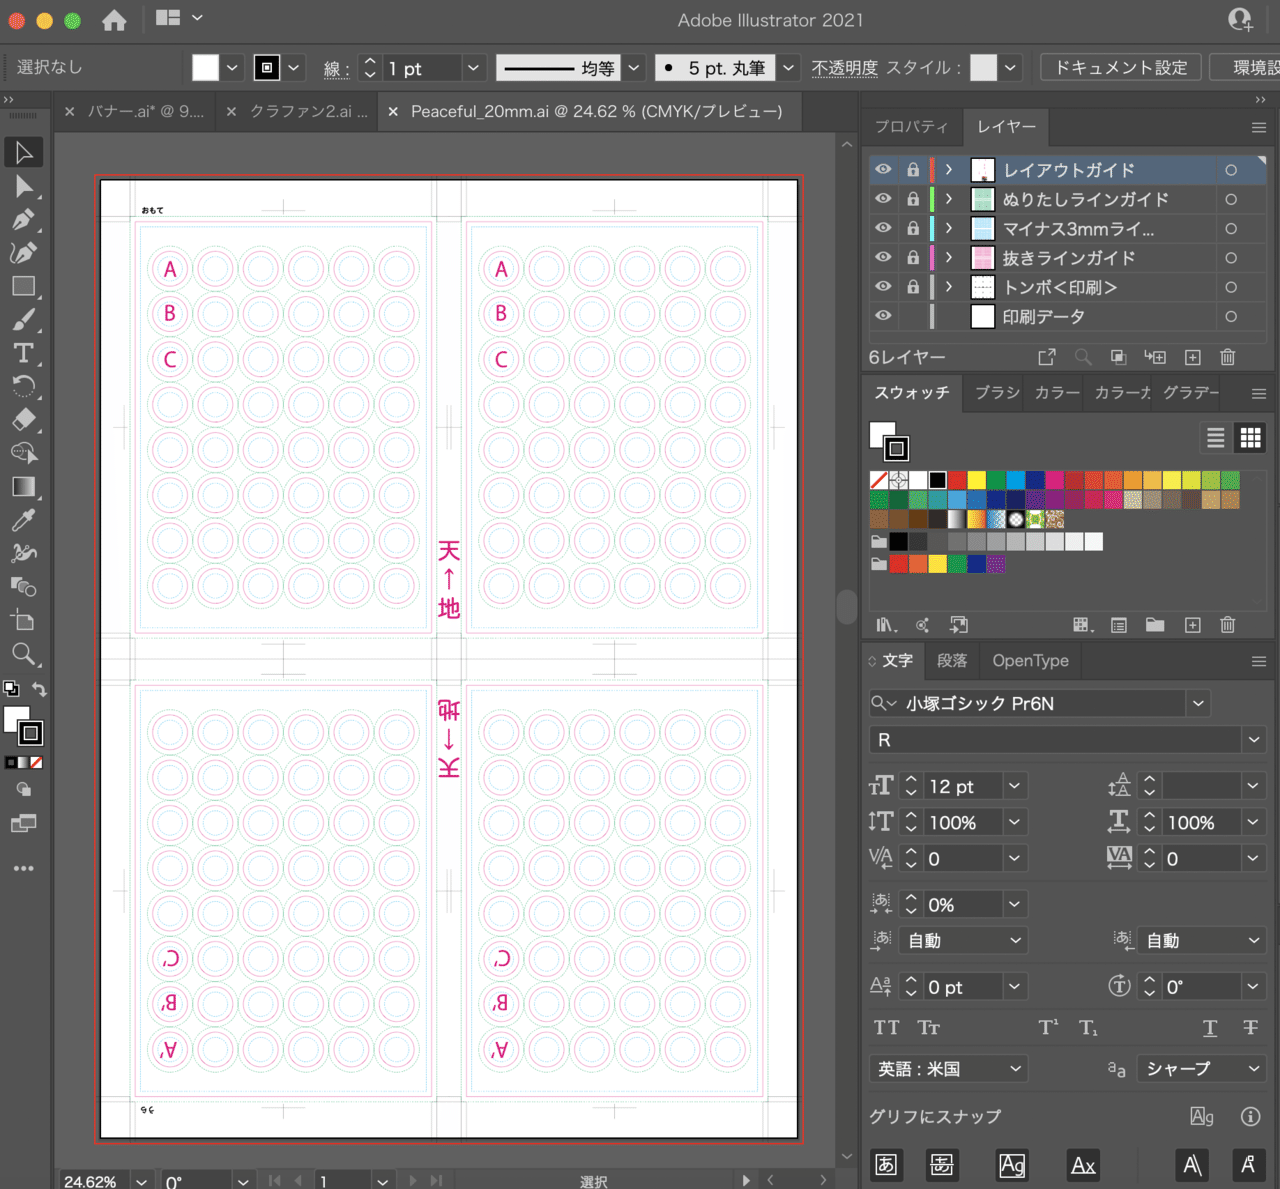Expand the ぬりたしラインガイド layer
Viewport: 1280px width, 1189px height.
click(949, 199)
